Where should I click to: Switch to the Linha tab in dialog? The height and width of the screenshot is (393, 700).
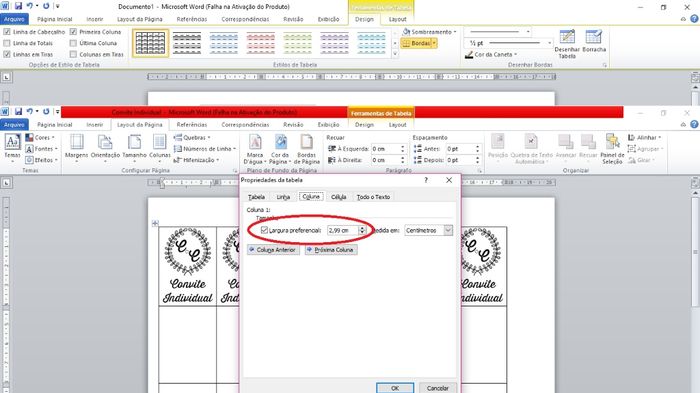click(283, 197)
